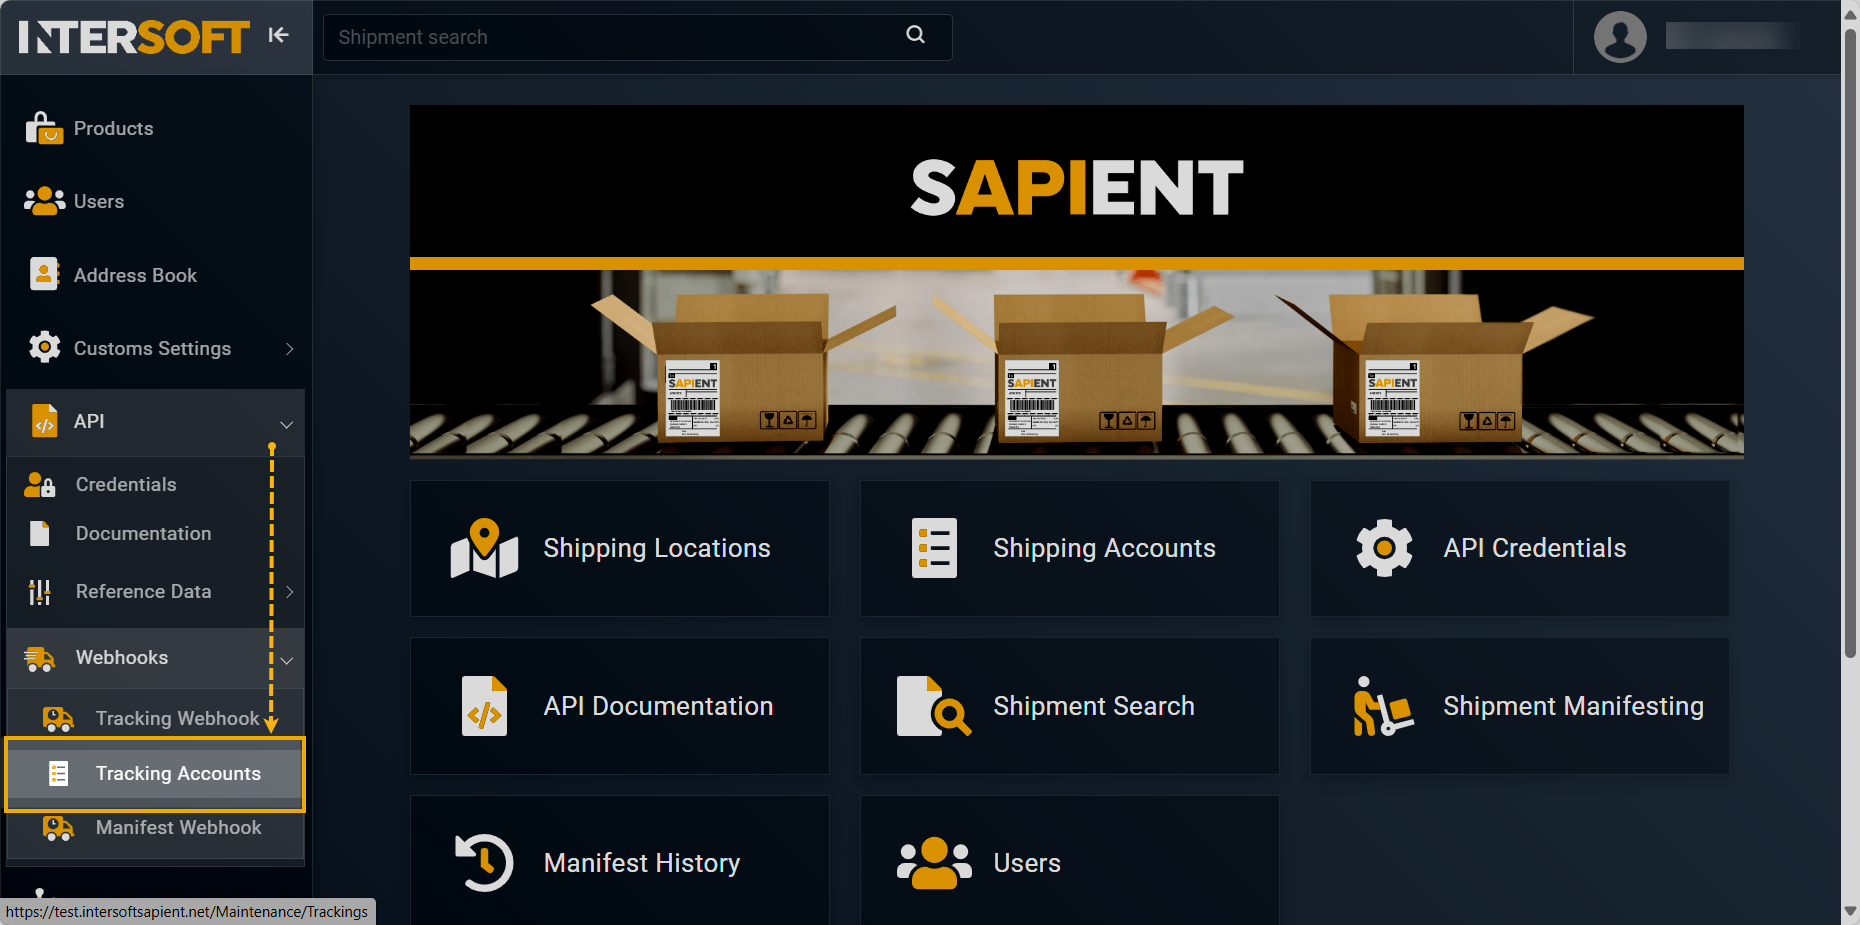Viewport: 1860px width, 925px height.
Task: Collapse the API menu chevron
Action: coord(287,424)
